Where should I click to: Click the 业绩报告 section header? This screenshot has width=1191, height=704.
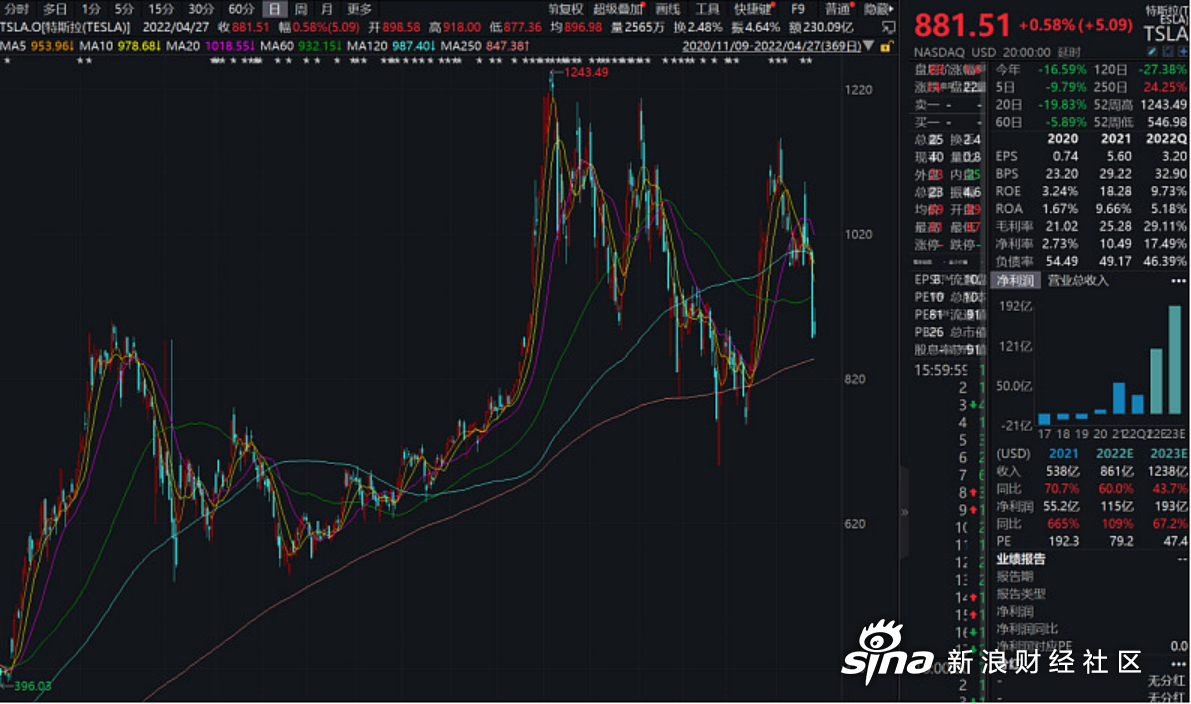click(1021, 559)
